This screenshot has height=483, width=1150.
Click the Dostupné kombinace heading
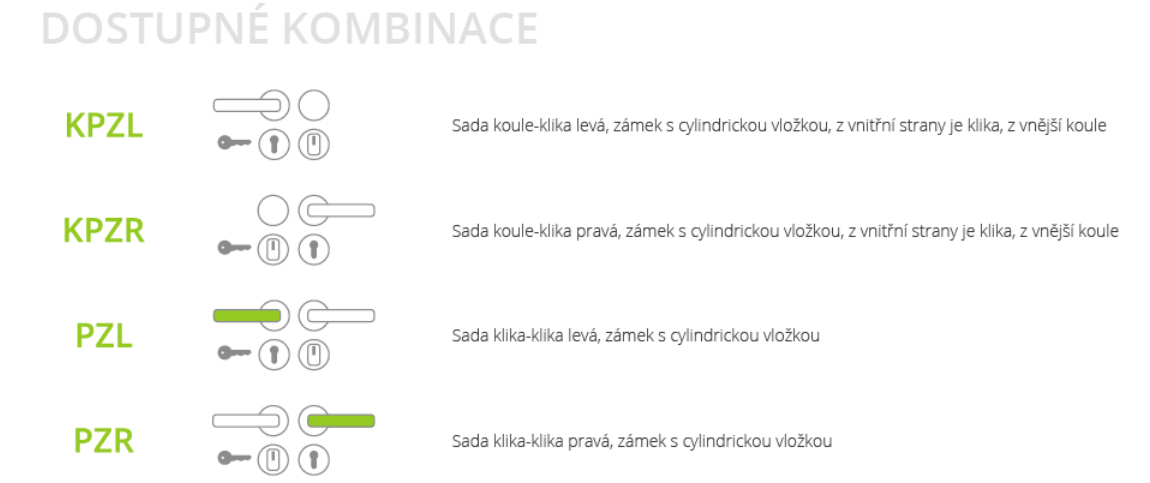290,29
